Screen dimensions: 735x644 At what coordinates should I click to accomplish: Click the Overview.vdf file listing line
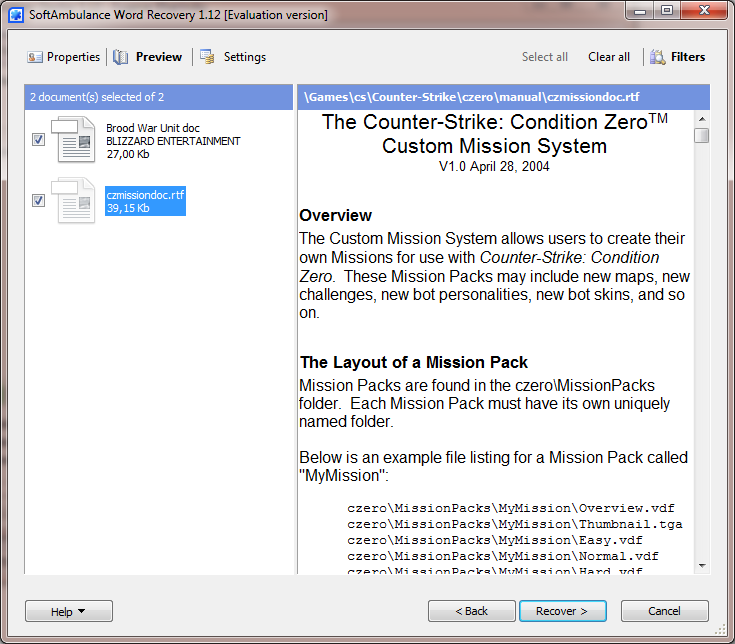[511, 508]
